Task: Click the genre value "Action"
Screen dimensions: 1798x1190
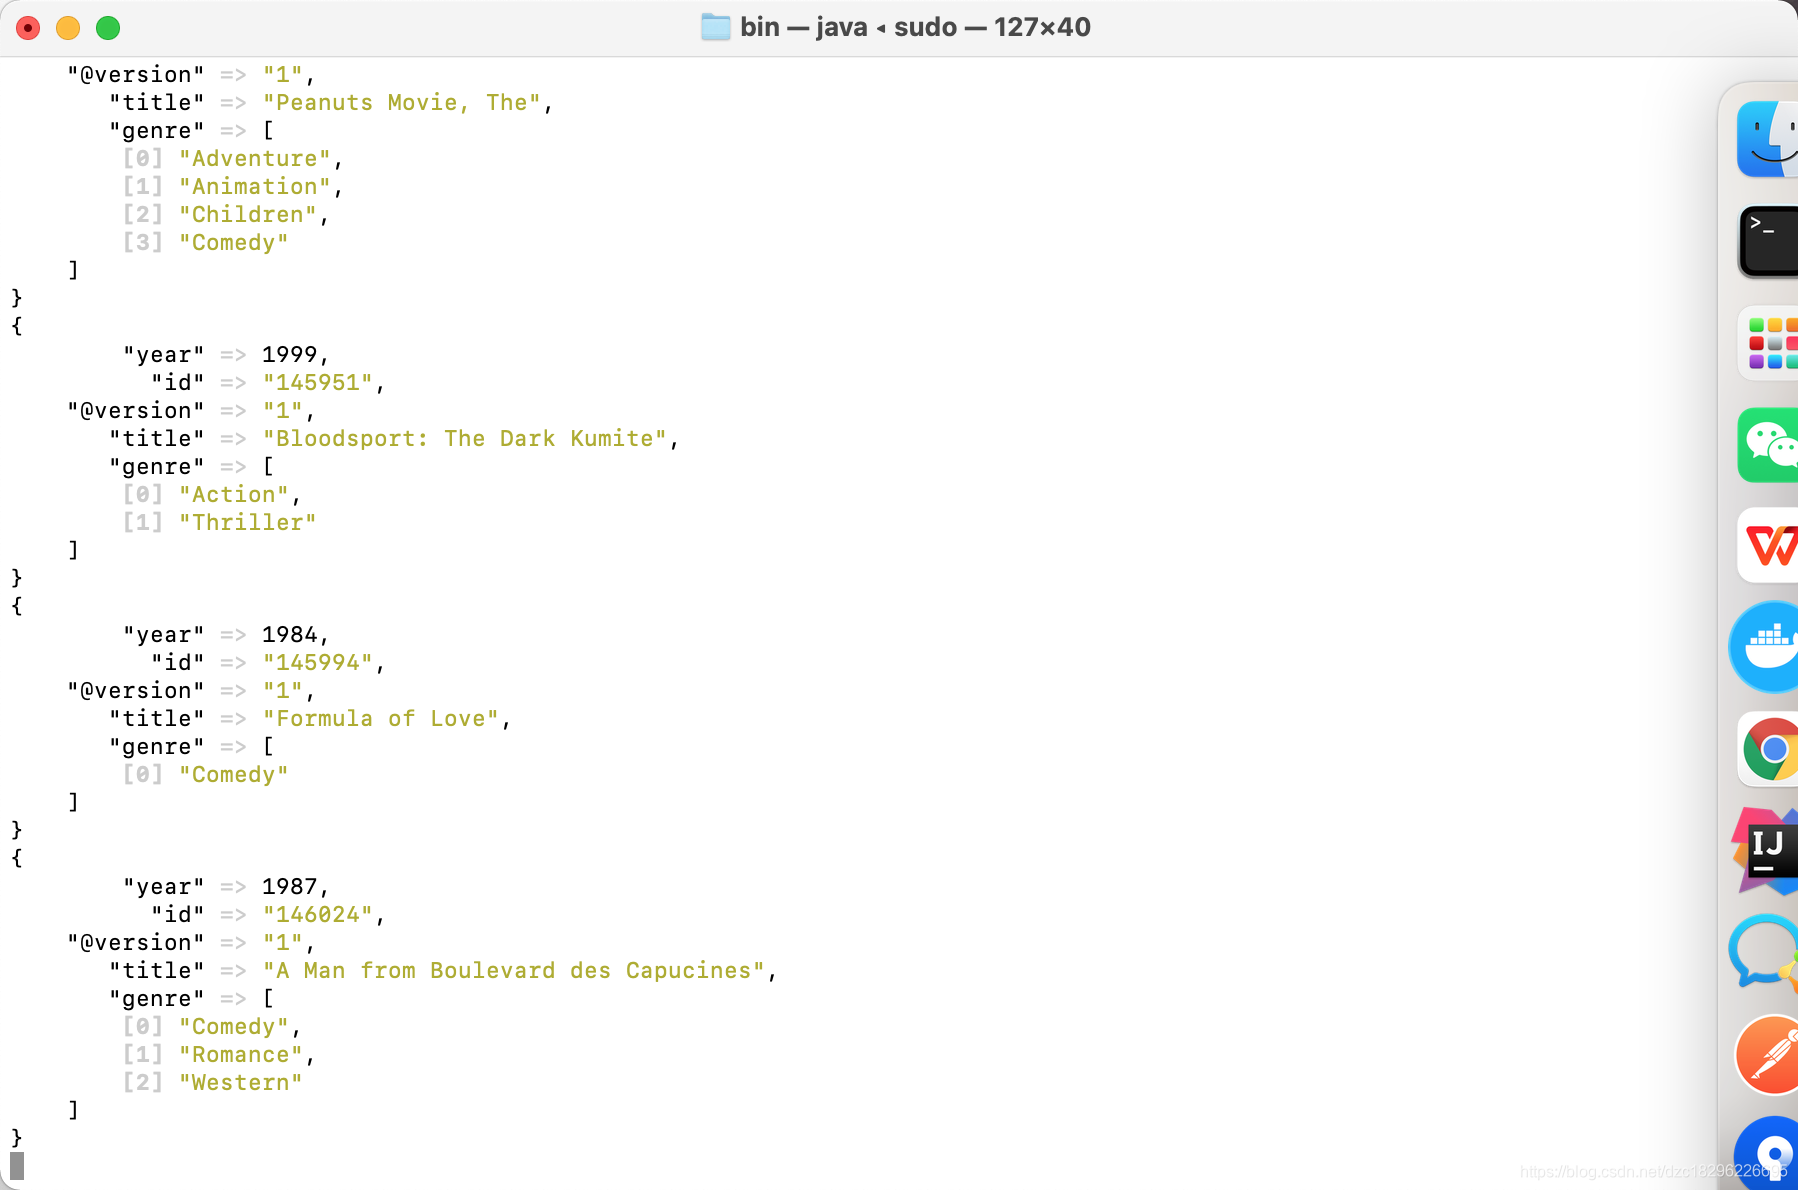Action: 234,495
